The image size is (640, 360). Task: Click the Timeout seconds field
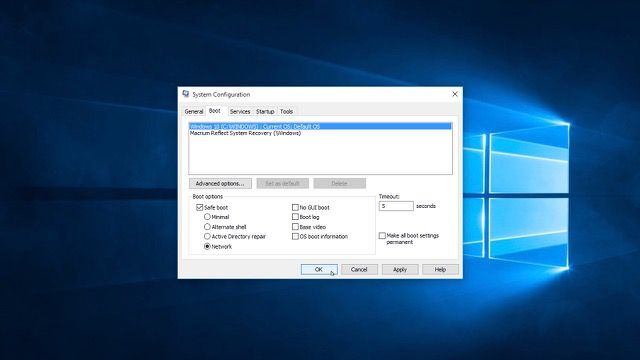(396, 206)
